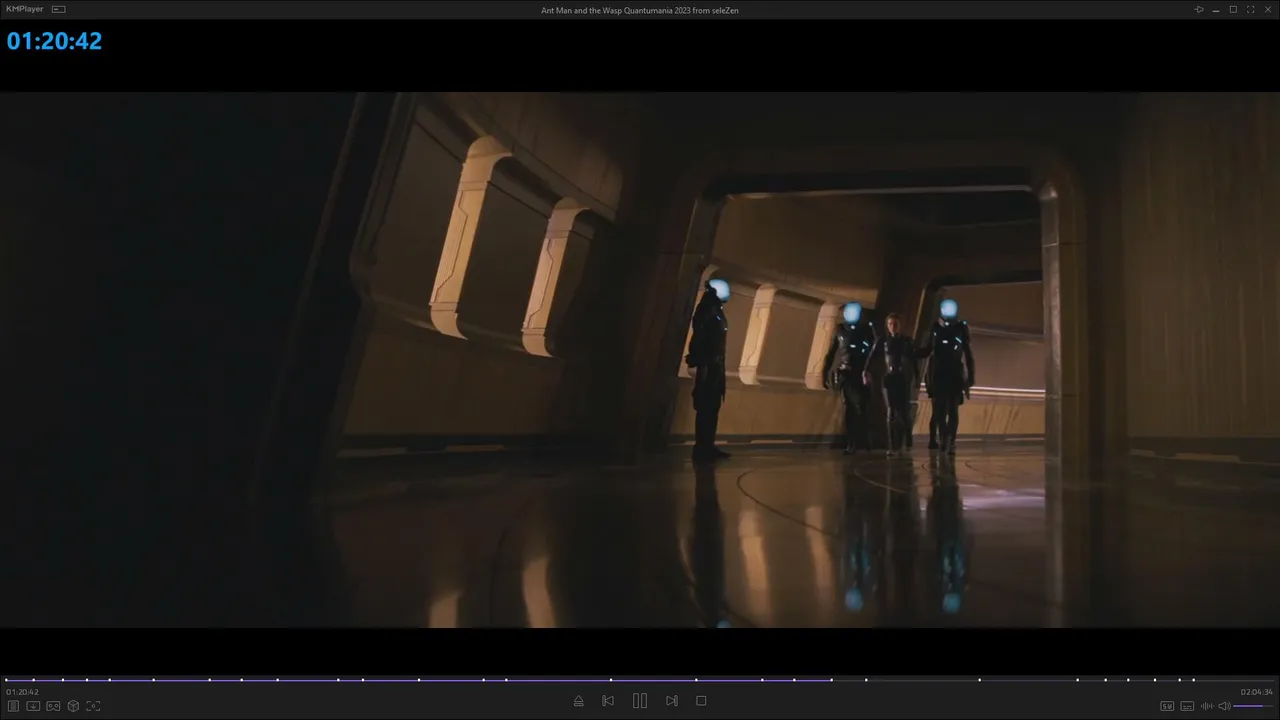Open the SW decoder selection button
This screenshot has width=1280, height=720.
1167,706
